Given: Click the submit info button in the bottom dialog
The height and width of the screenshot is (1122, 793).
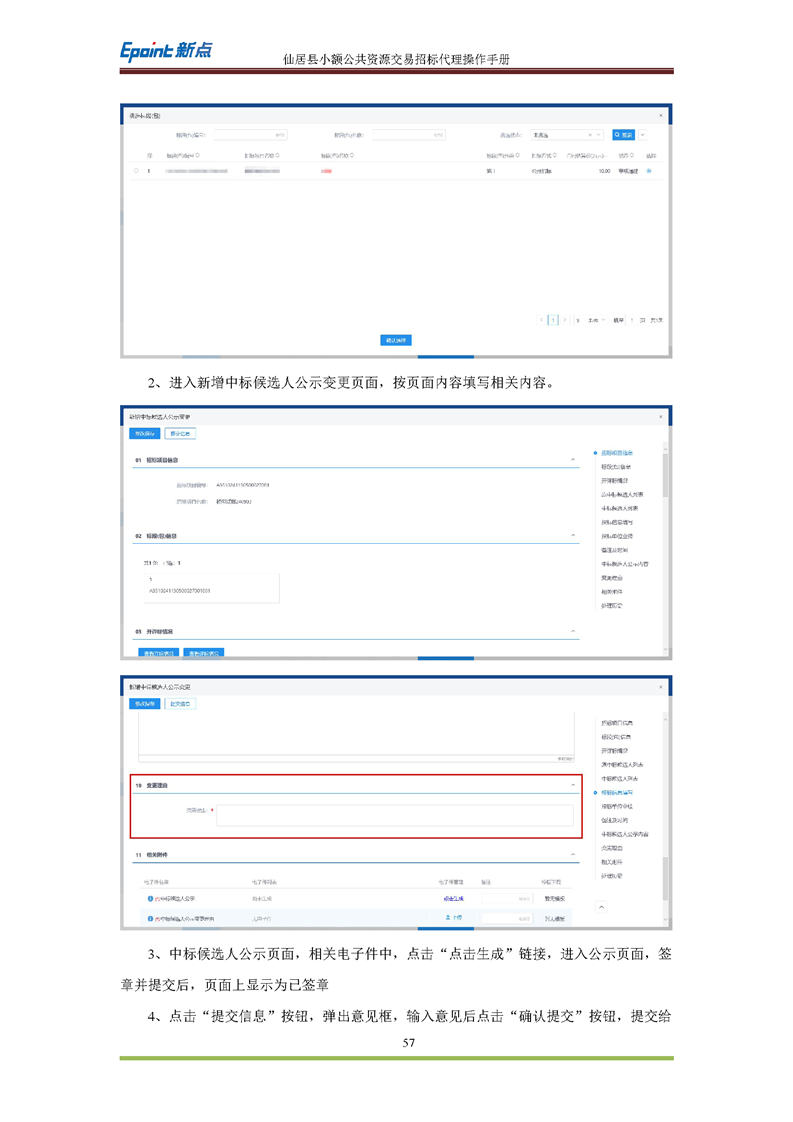Looking at the screenshot, I should tap(180, 703).
